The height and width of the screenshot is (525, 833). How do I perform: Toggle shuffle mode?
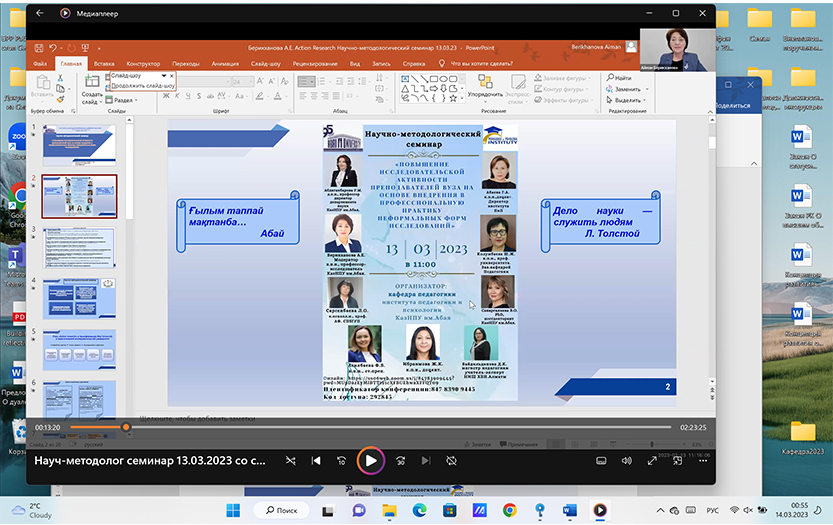click(x=290, y=461)
